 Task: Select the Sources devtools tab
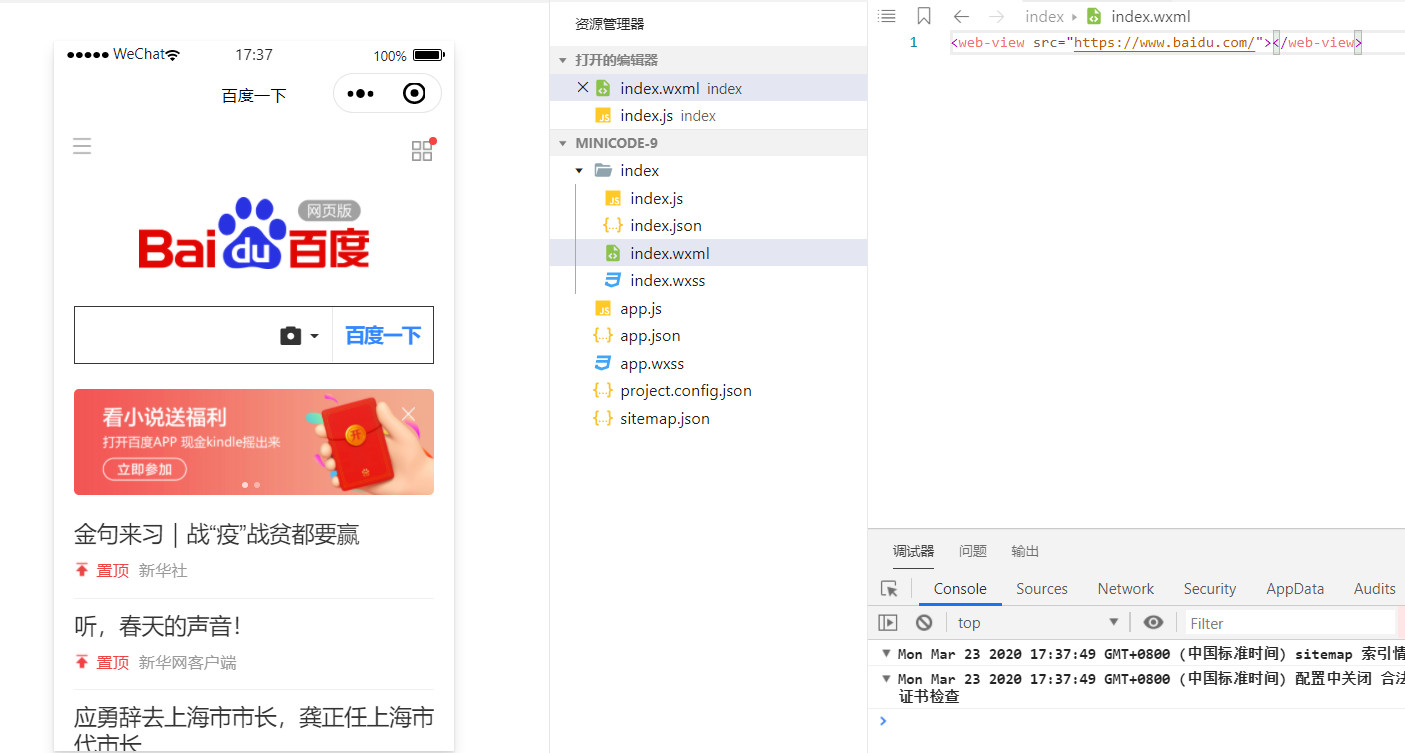pos(1042,589)
